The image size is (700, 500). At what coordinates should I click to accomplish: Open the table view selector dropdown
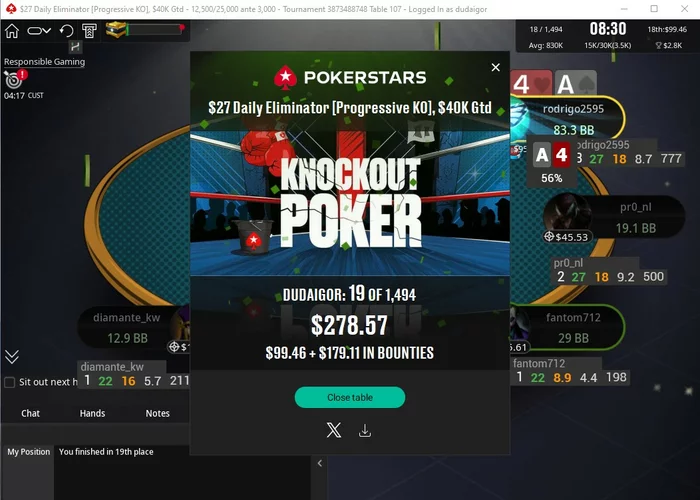(x=39, y=31)
